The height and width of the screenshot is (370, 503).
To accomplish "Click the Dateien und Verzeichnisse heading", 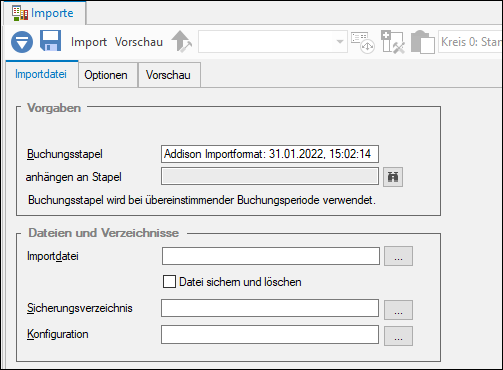I will point(104,233).
